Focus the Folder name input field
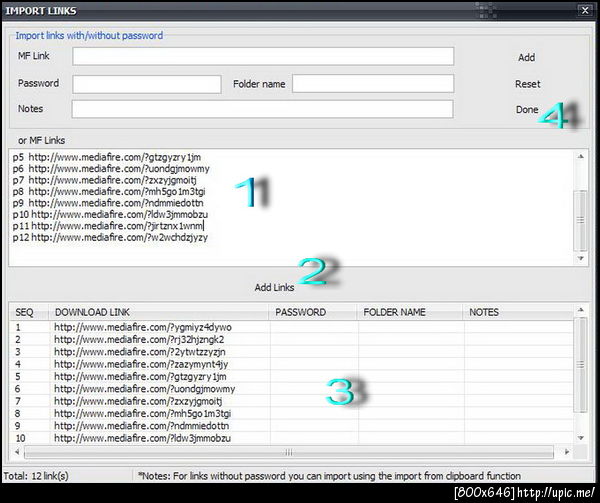Viewport: 600px width, 503px height. [x=373, y=83]
